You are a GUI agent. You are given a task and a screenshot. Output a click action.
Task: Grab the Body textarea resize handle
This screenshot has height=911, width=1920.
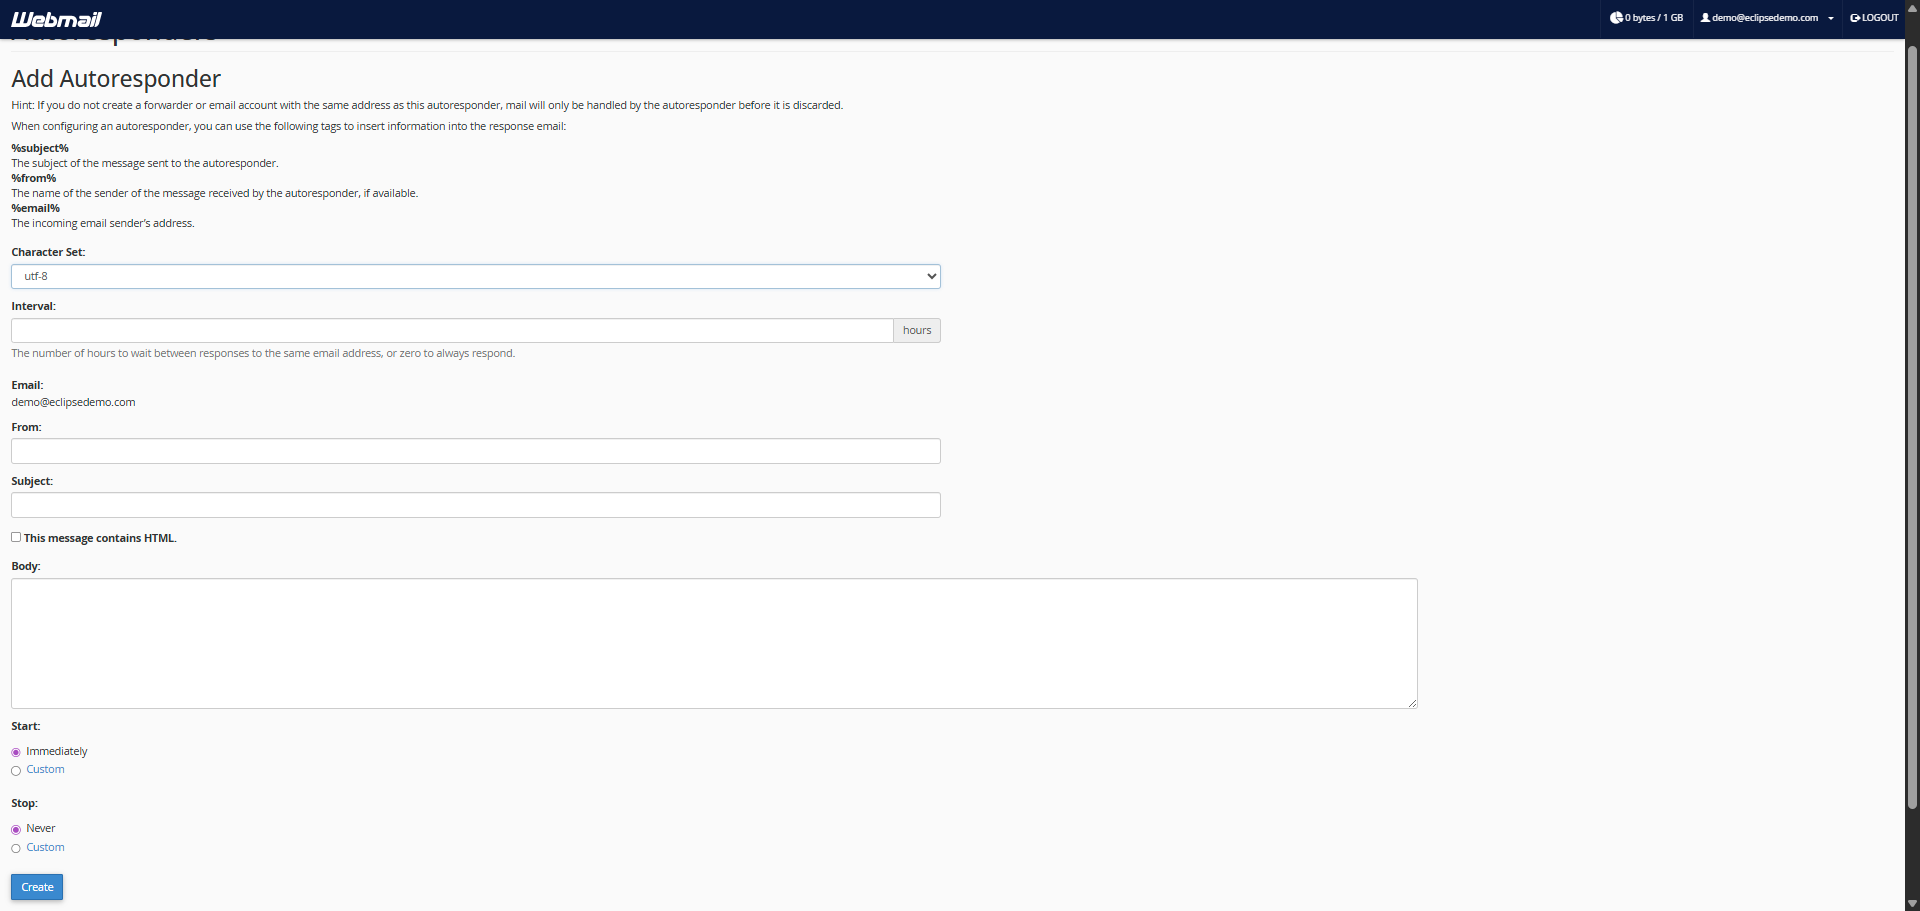1412,703
